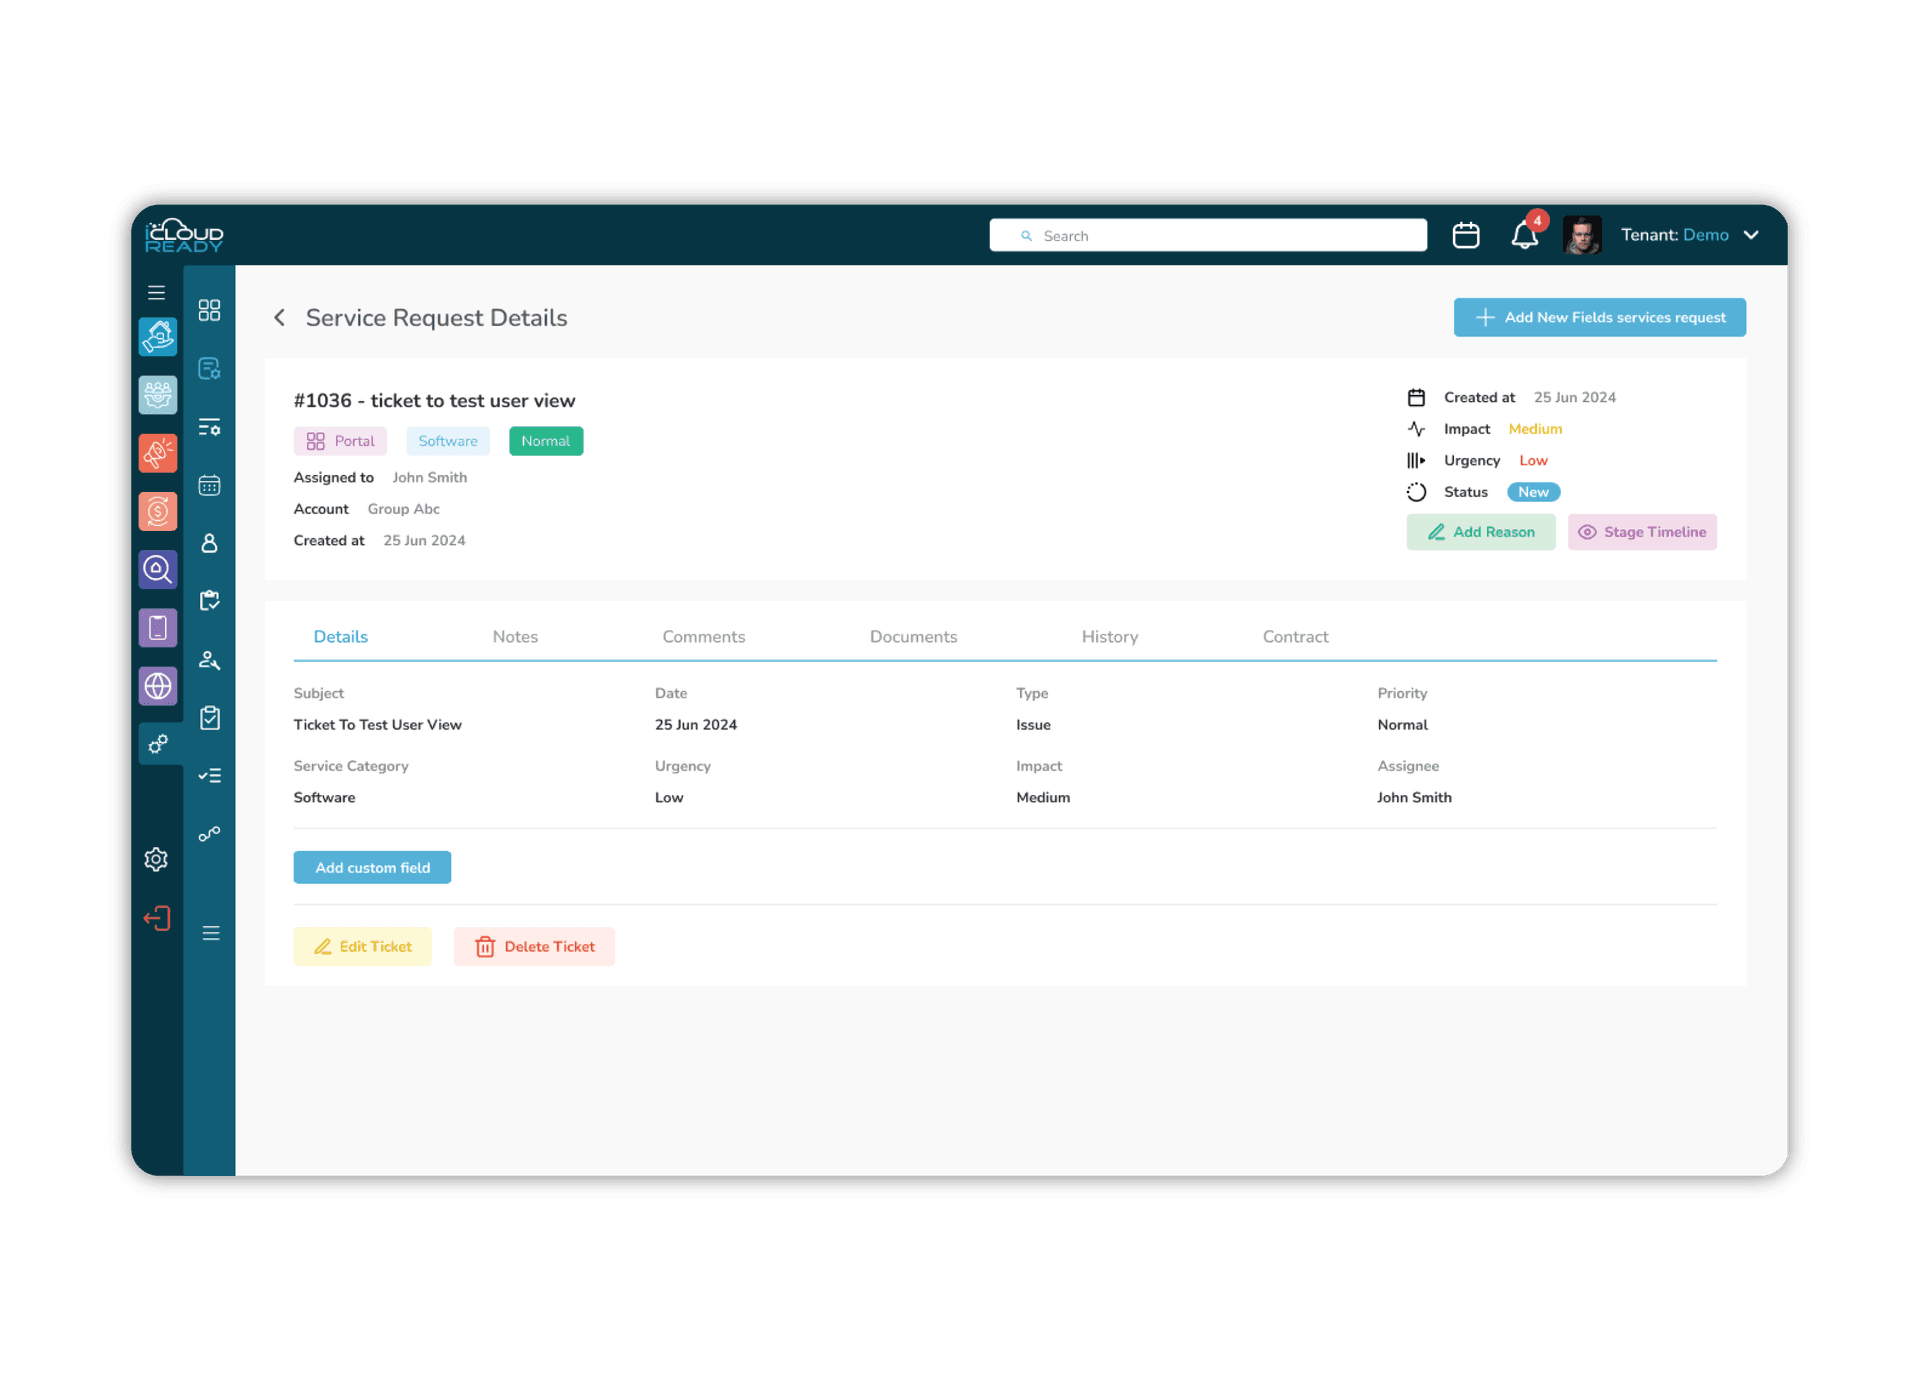Viewport: 1920px width, 1381px height.
Task: Open the dashboard grid icon in submenu
Action: tap(209, 310)
